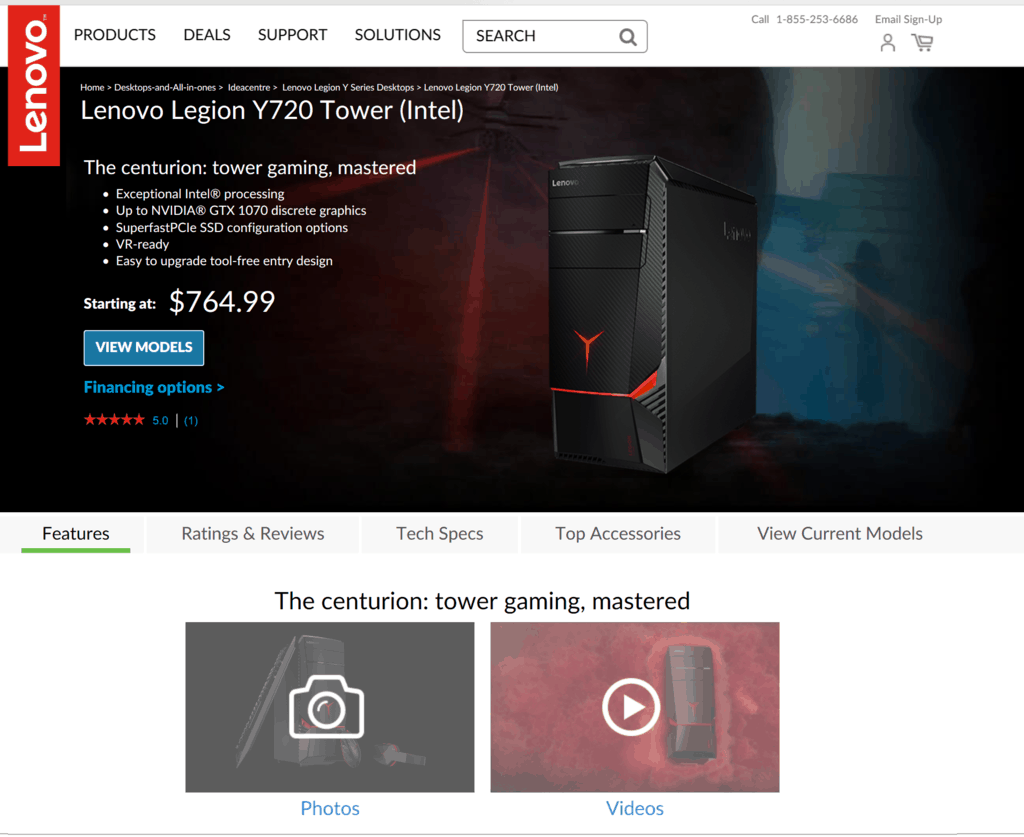The image size is (1024, 837).
Task: Click 'Easy to upgrade tool-free entry design' bullet
Action: point(224,261)
